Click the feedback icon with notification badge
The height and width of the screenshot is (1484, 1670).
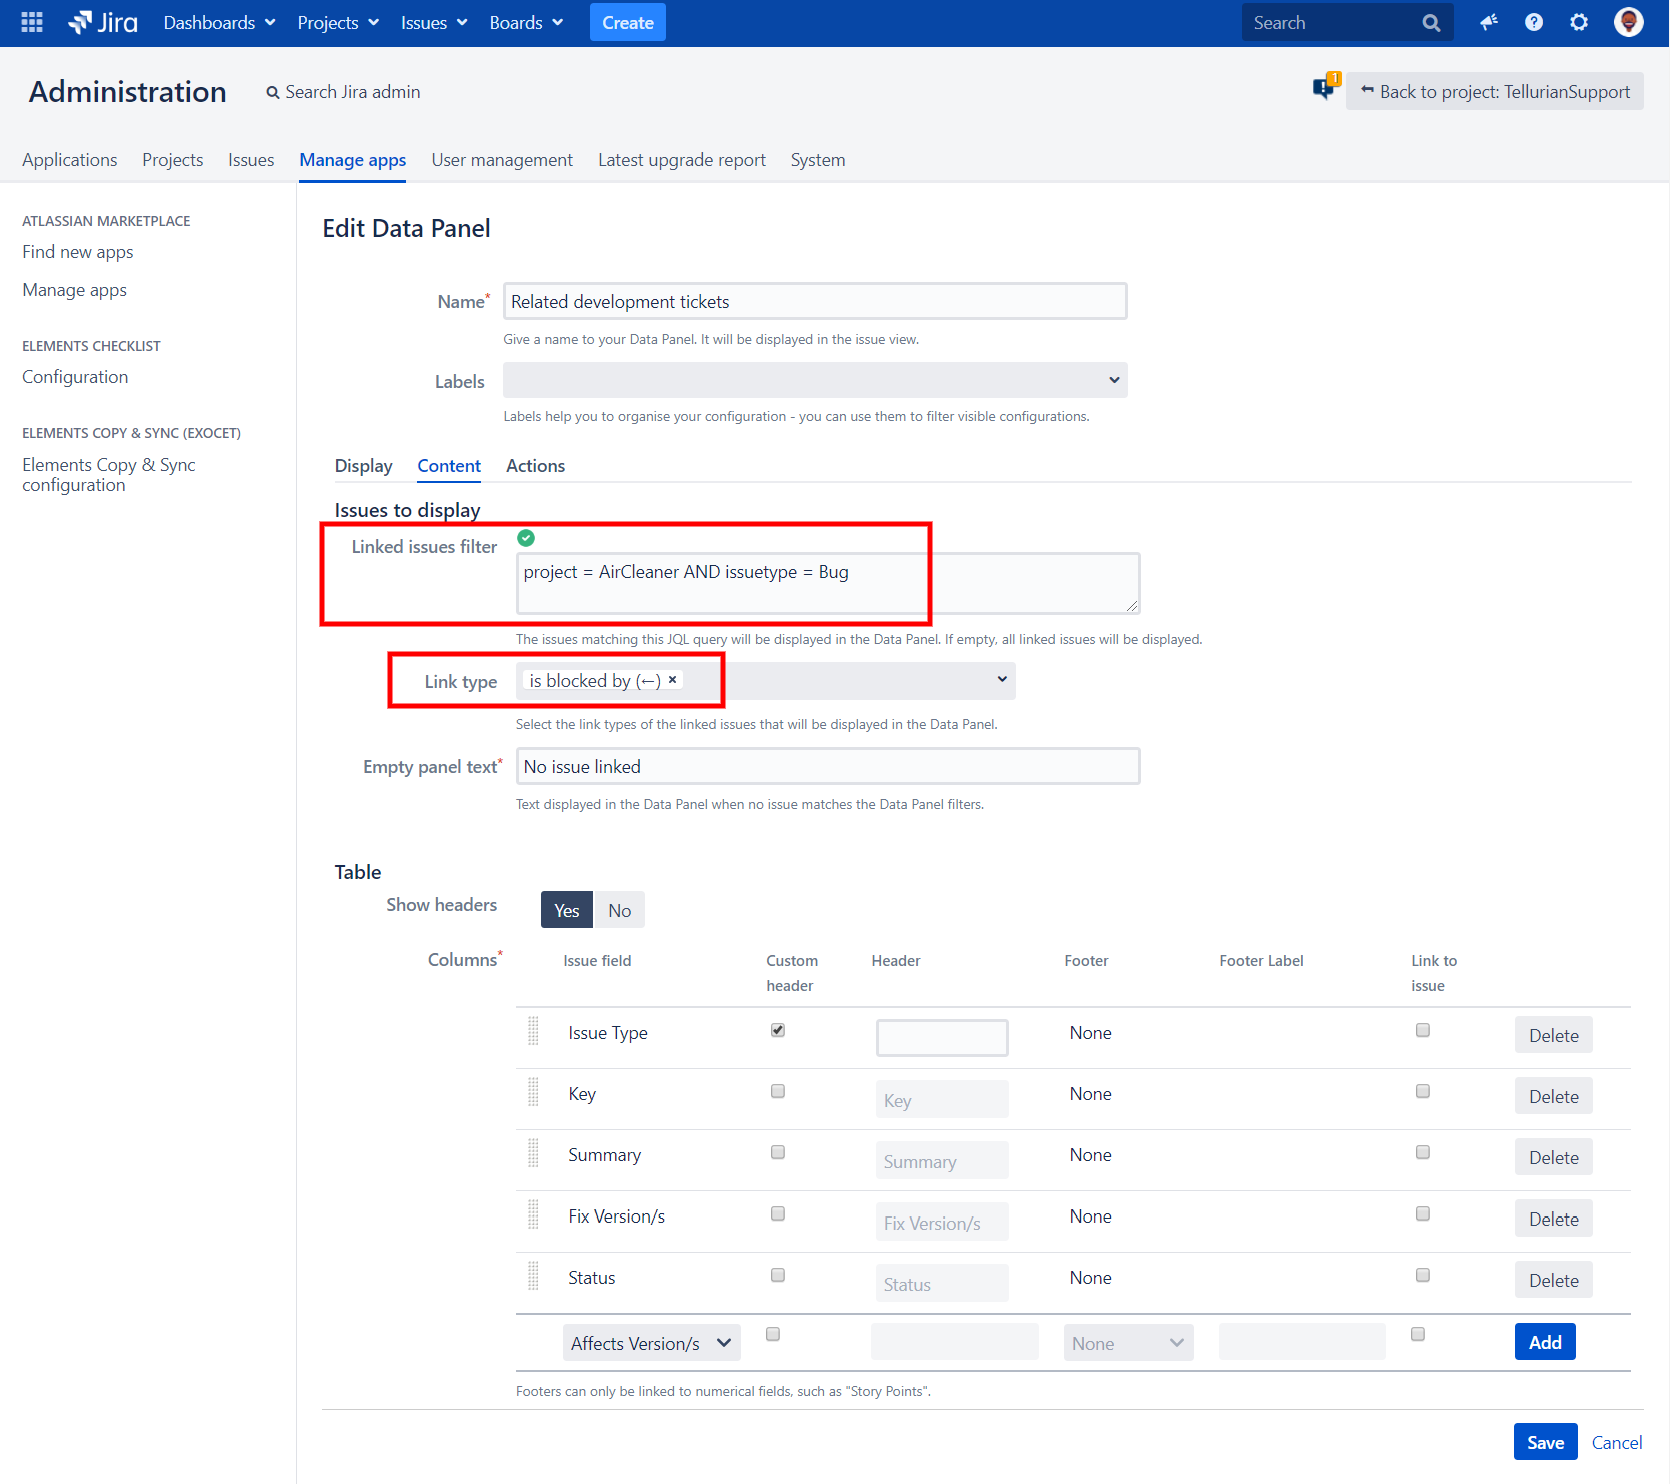click(x=1324, y=89)
